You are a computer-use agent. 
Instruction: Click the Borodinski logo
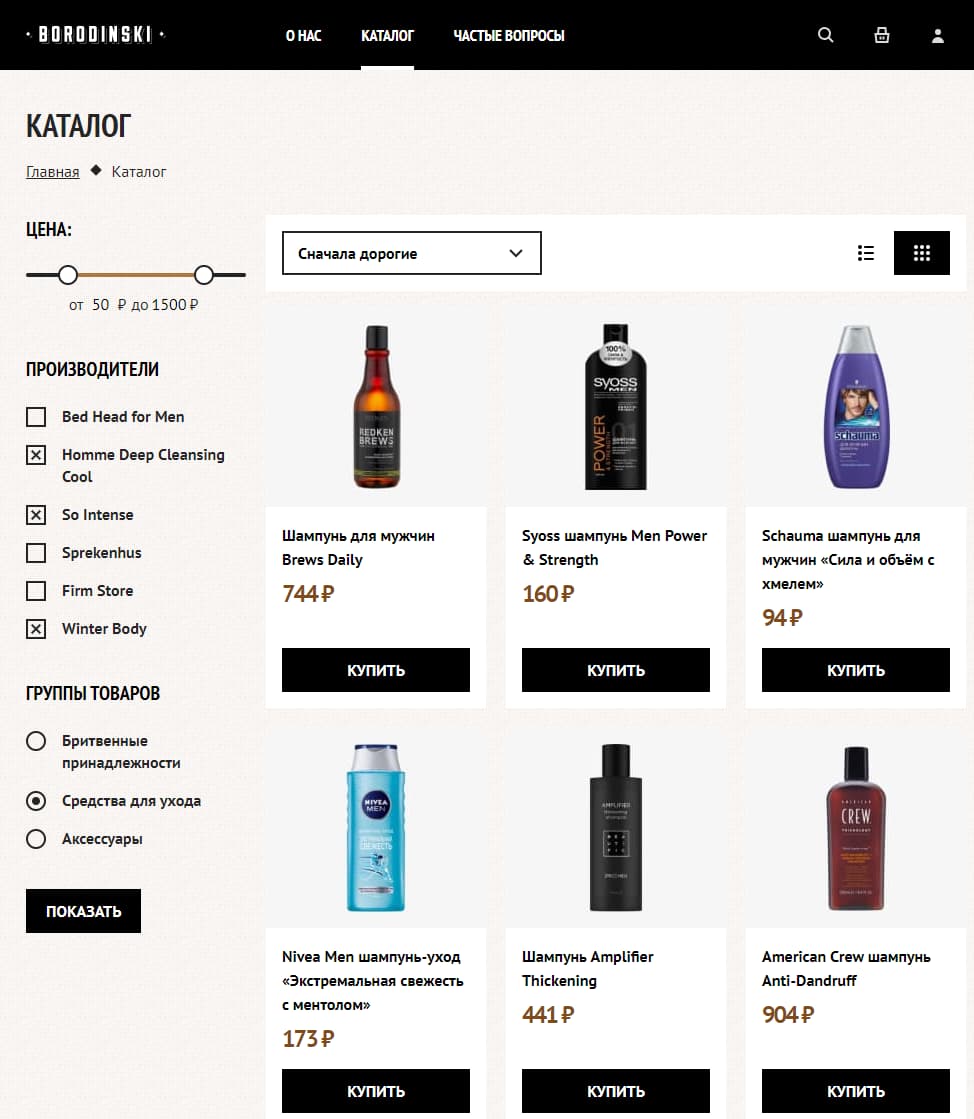tap(95, 35)
